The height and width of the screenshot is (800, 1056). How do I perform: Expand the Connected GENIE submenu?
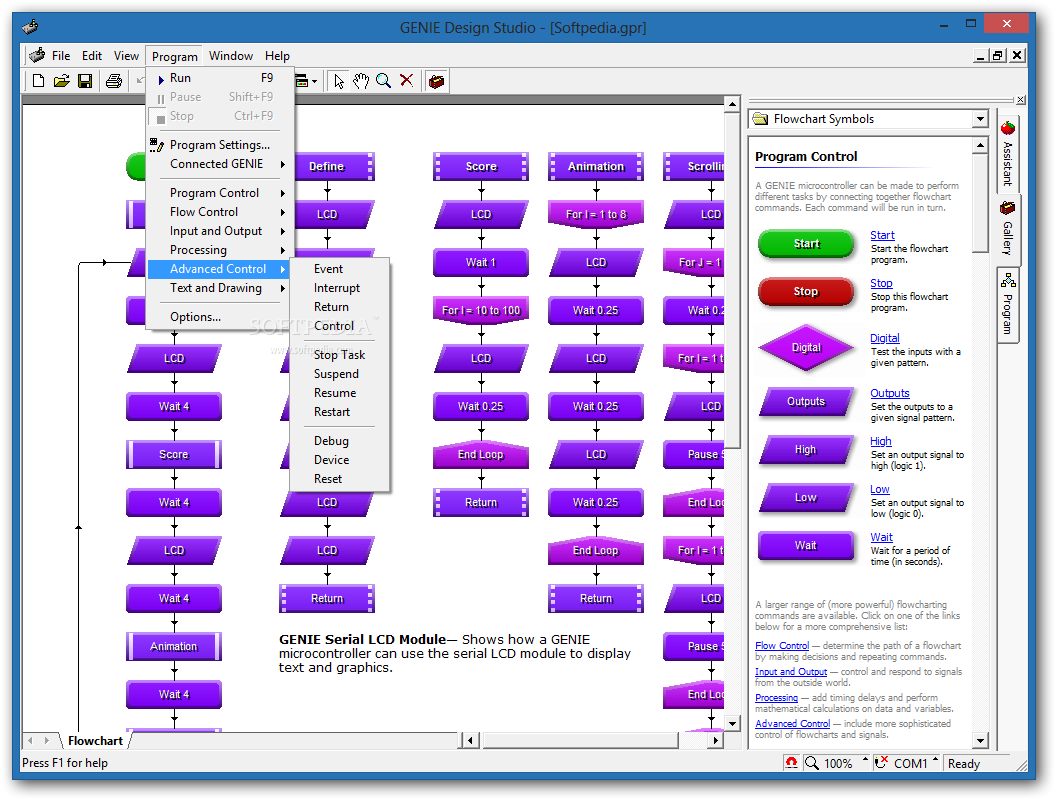(x=221, y=164)
